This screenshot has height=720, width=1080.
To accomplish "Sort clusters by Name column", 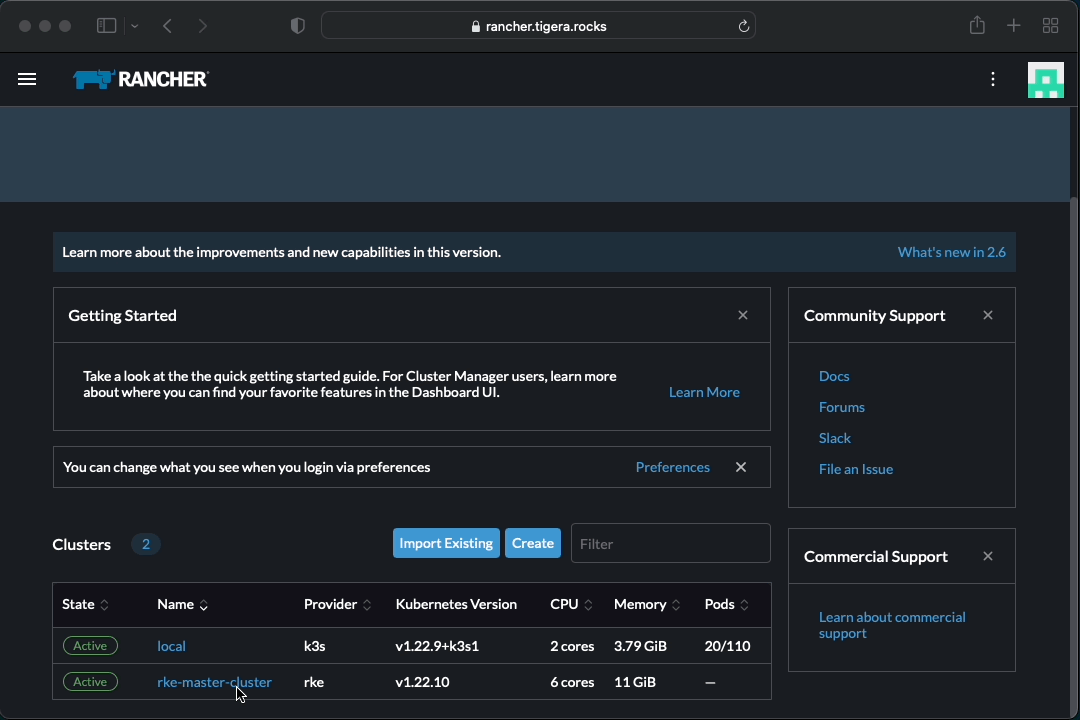I will [183, 604].
